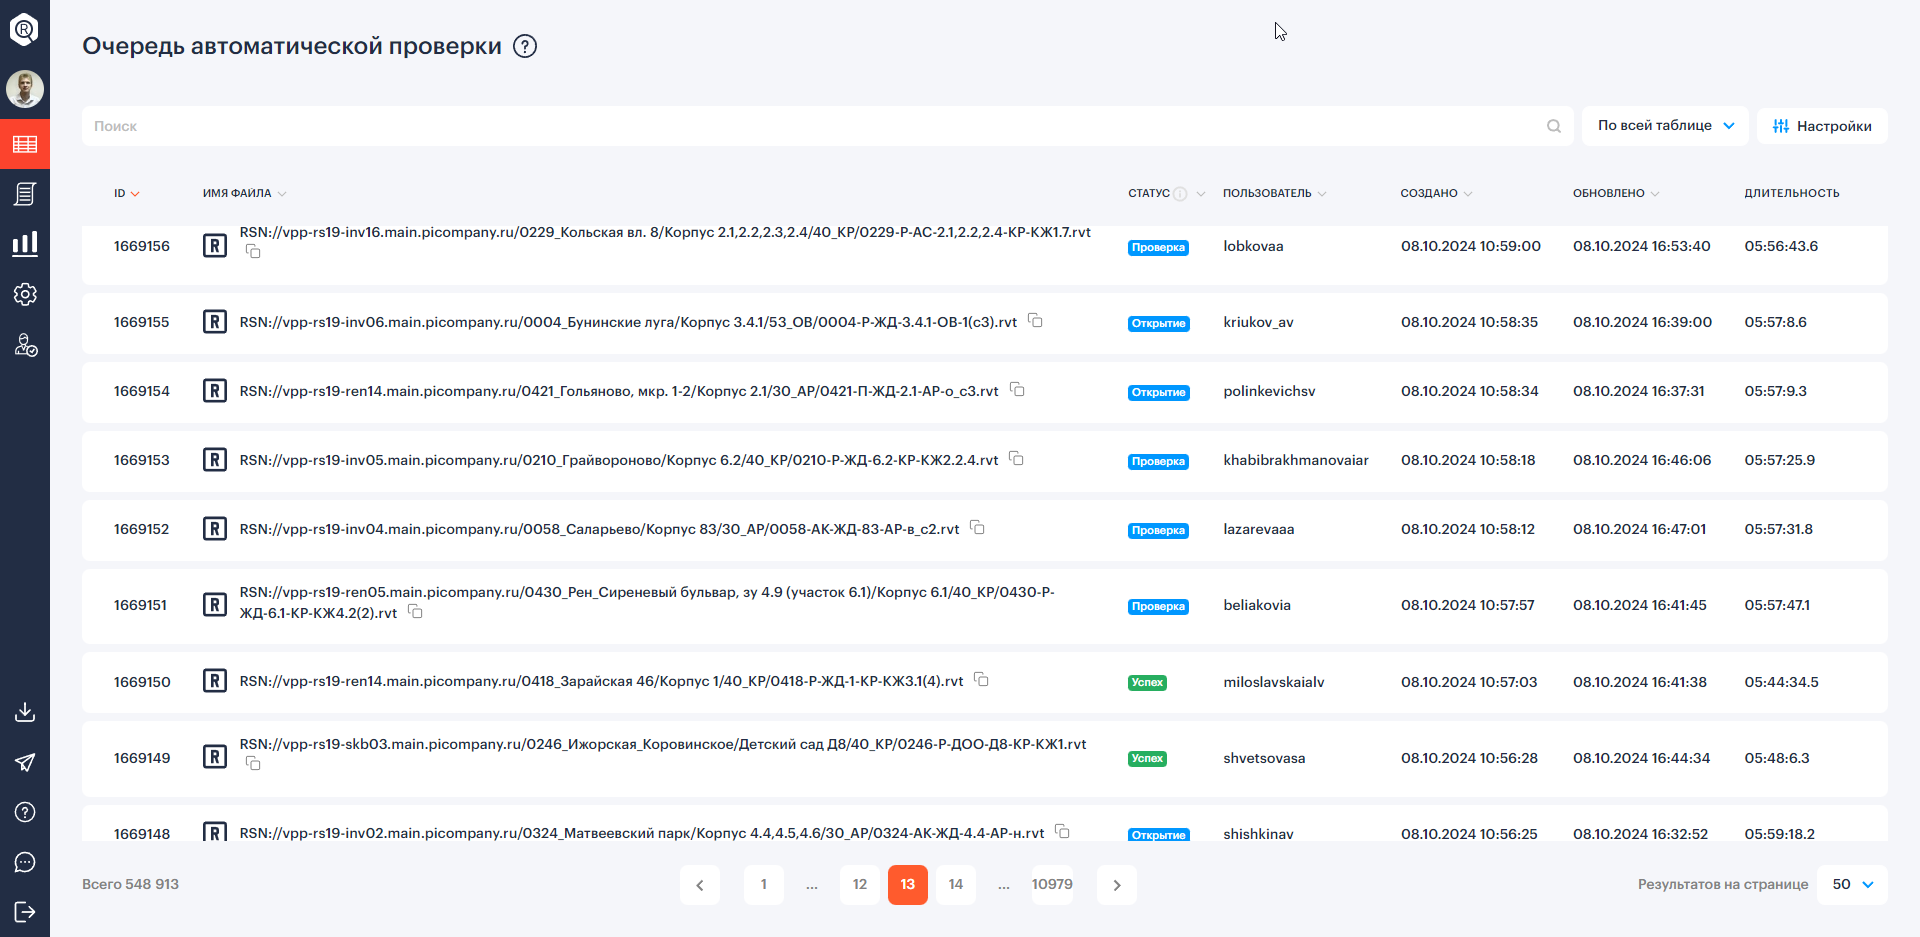Copy file path of row 1669149
1920x937 pixels.
pos(254,764)
